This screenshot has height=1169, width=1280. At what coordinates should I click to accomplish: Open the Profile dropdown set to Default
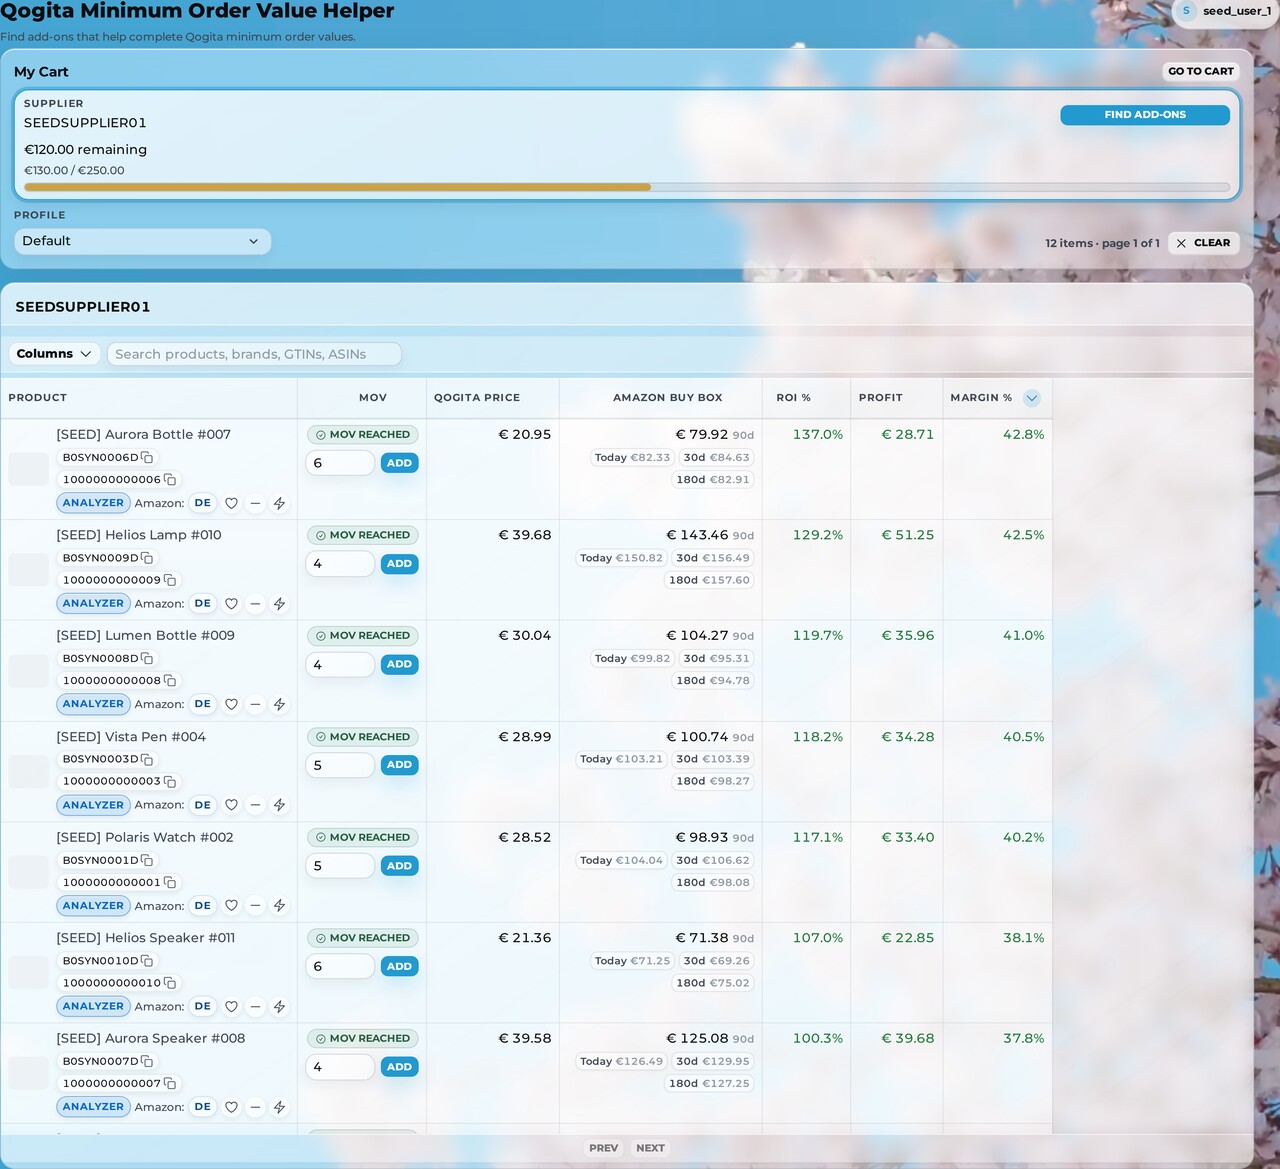tap(142, 241)
